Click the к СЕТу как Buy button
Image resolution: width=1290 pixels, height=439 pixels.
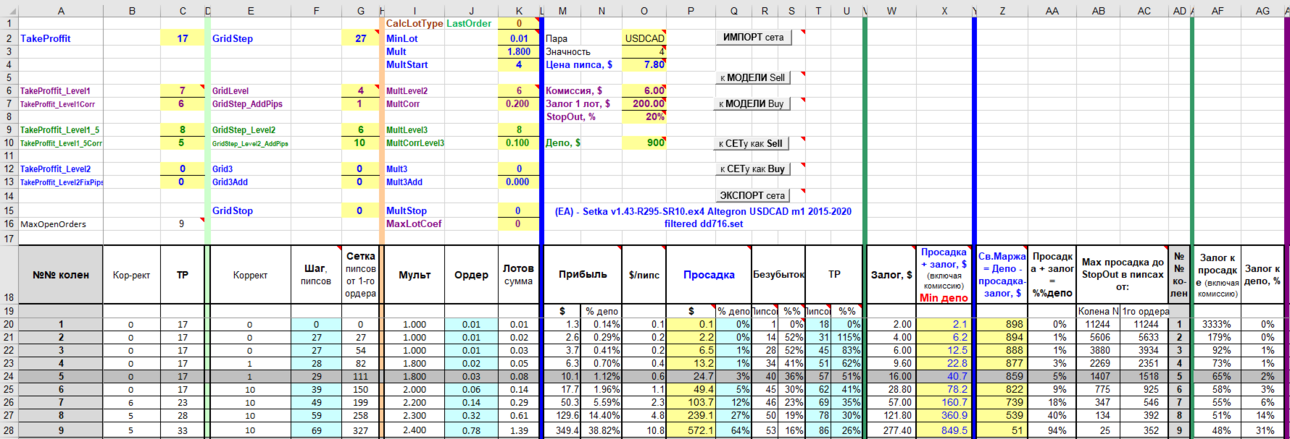[x=754, y=170]
